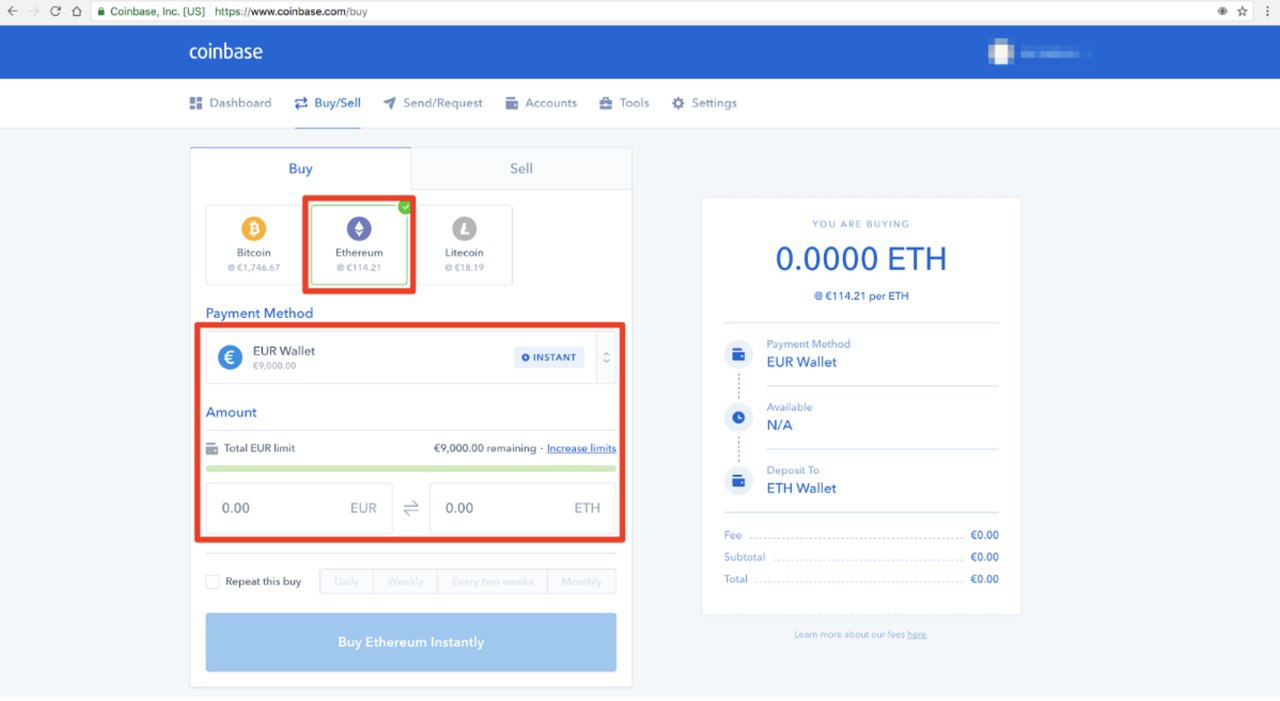This screenshot has width=1280, height=701.
Task: Click the coinbase logo
Action: point(226,52)
